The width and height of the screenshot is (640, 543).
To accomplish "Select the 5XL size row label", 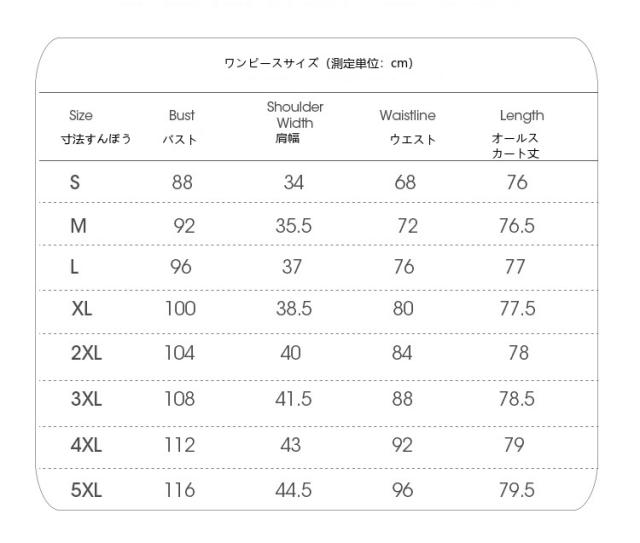I will tap(86, 489).
